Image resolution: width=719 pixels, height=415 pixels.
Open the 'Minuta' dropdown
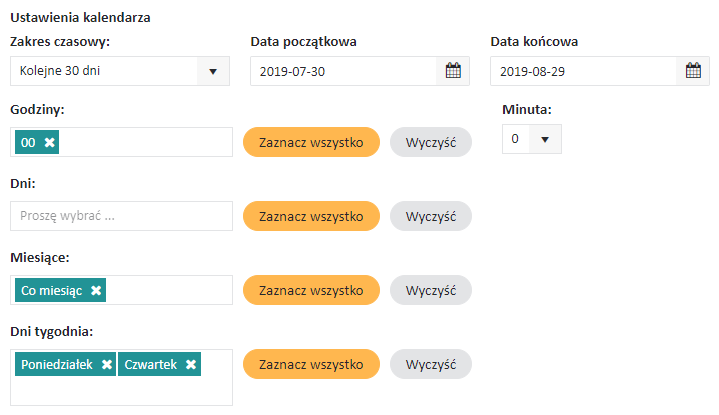pyautogui.click(x=532, y=139)
